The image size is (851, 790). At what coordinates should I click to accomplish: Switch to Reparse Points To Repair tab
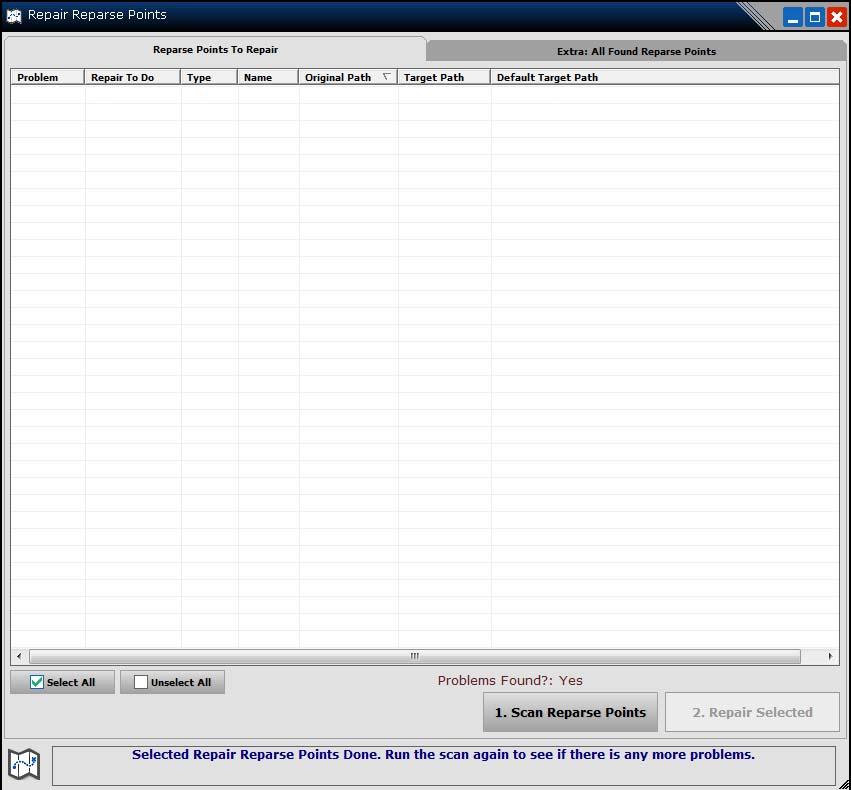215,49
